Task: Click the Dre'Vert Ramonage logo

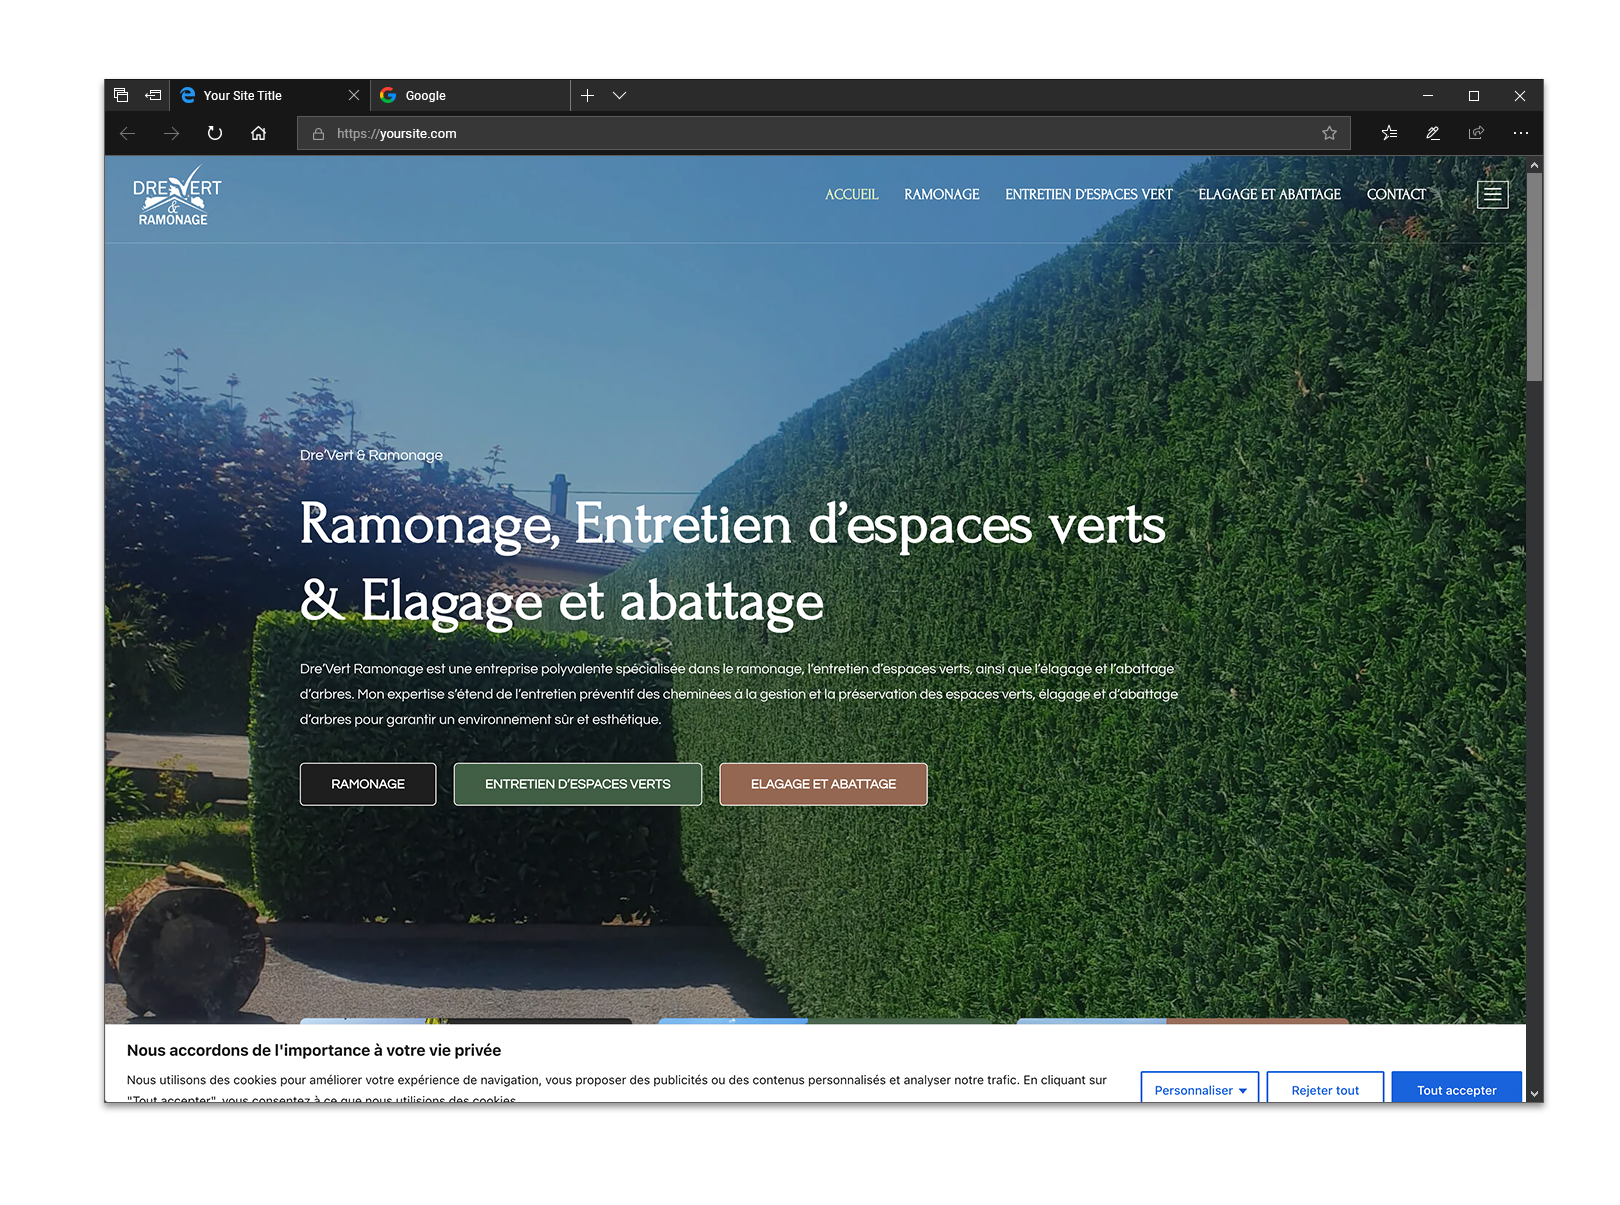Action: pyautogui.click(x=177, y=196)
